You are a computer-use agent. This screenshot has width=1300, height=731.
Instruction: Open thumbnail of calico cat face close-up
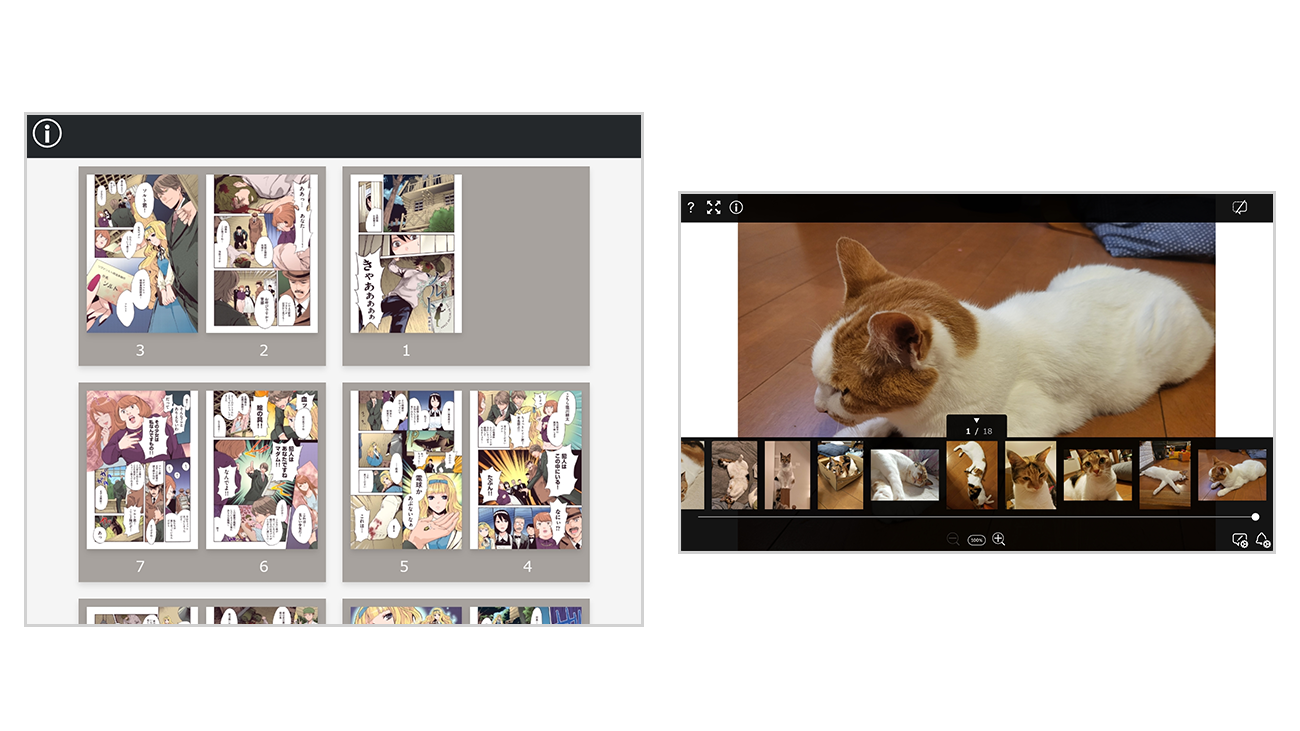[x=1031, y=475]
